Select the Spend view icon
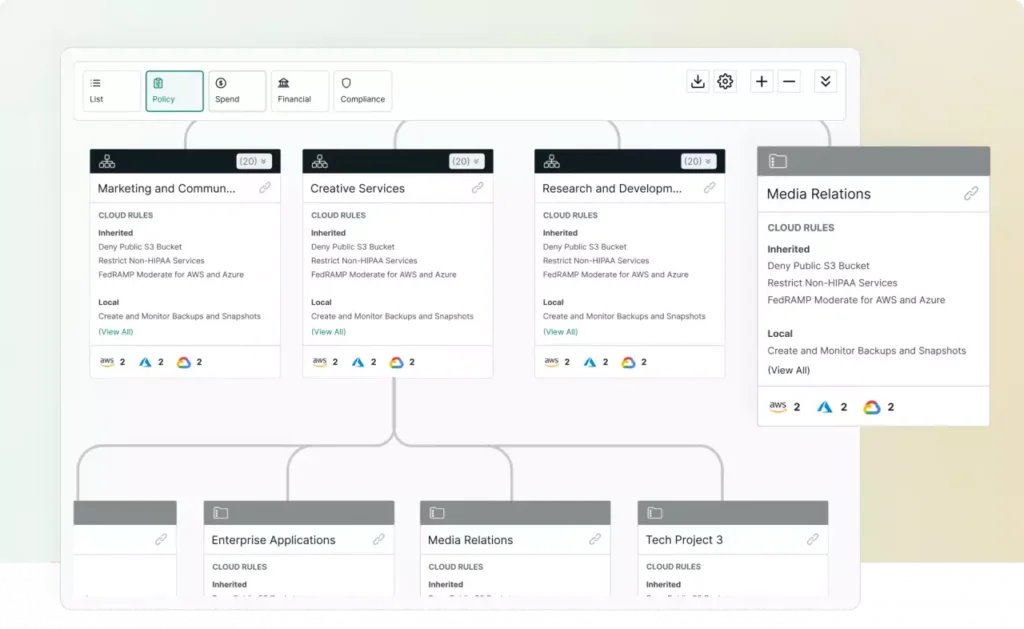1024x629 pixels. pyautogui.click(x=236, y=89)
